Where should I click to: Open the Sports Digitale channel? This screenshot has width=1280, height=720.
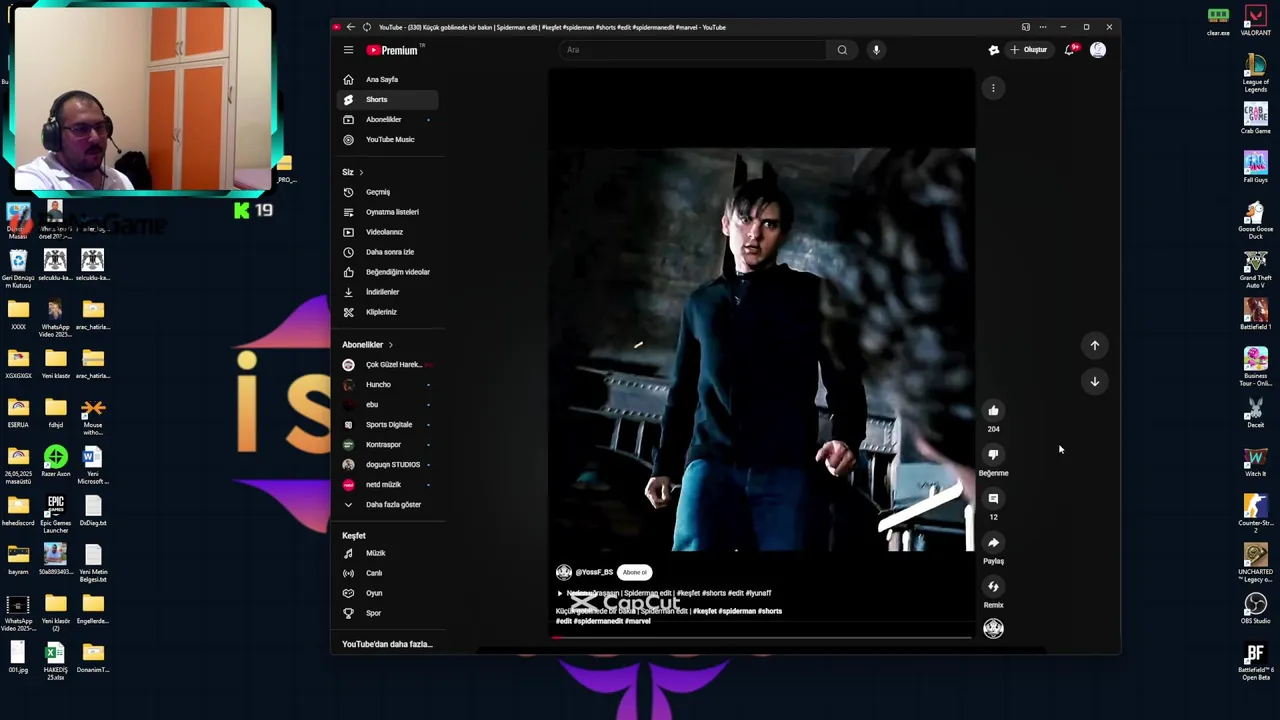pos(388,424)
